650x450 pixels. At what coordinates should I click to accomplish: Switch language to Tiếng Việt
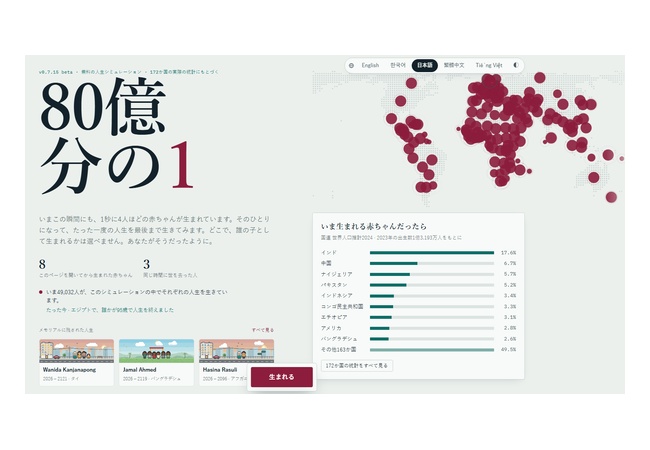(x=489, y=65)
